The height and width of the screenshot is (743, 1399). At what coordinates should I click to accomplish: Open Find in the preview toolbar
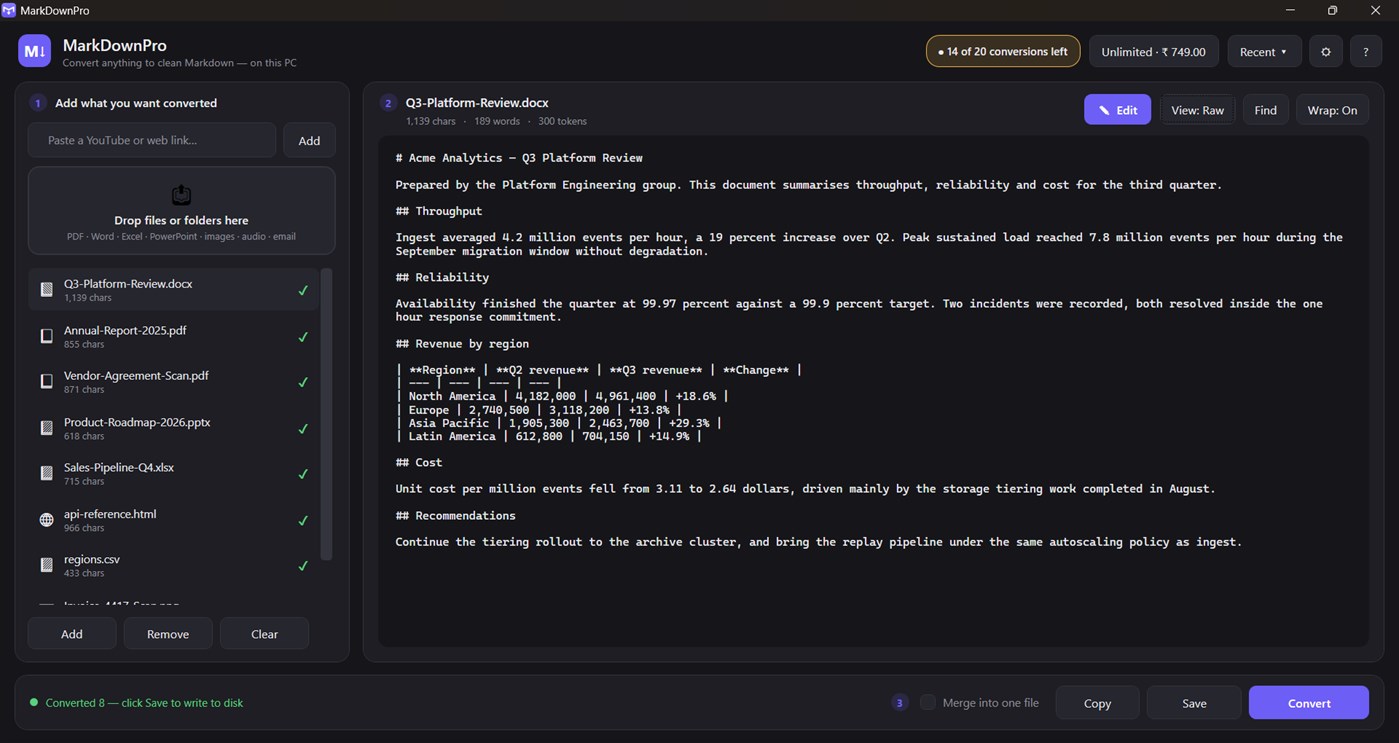[x=1265, y=110]
